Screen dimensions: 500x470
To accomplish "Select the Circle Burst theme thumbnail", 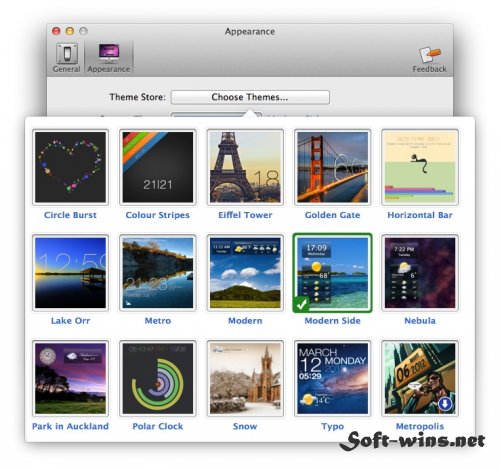I will tap(70, 167).
